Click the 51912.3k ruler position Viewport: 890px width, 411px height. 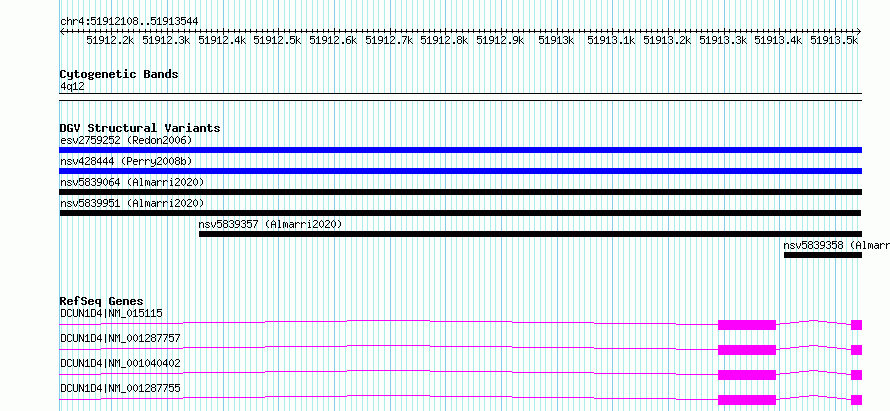point(166,40)
